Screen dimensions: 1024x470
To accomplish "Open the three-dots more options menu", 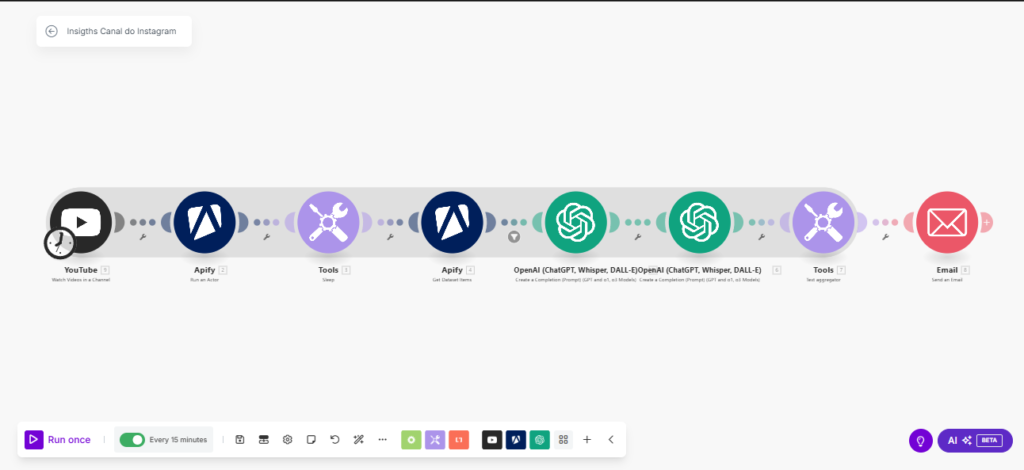I will (382, 439).
